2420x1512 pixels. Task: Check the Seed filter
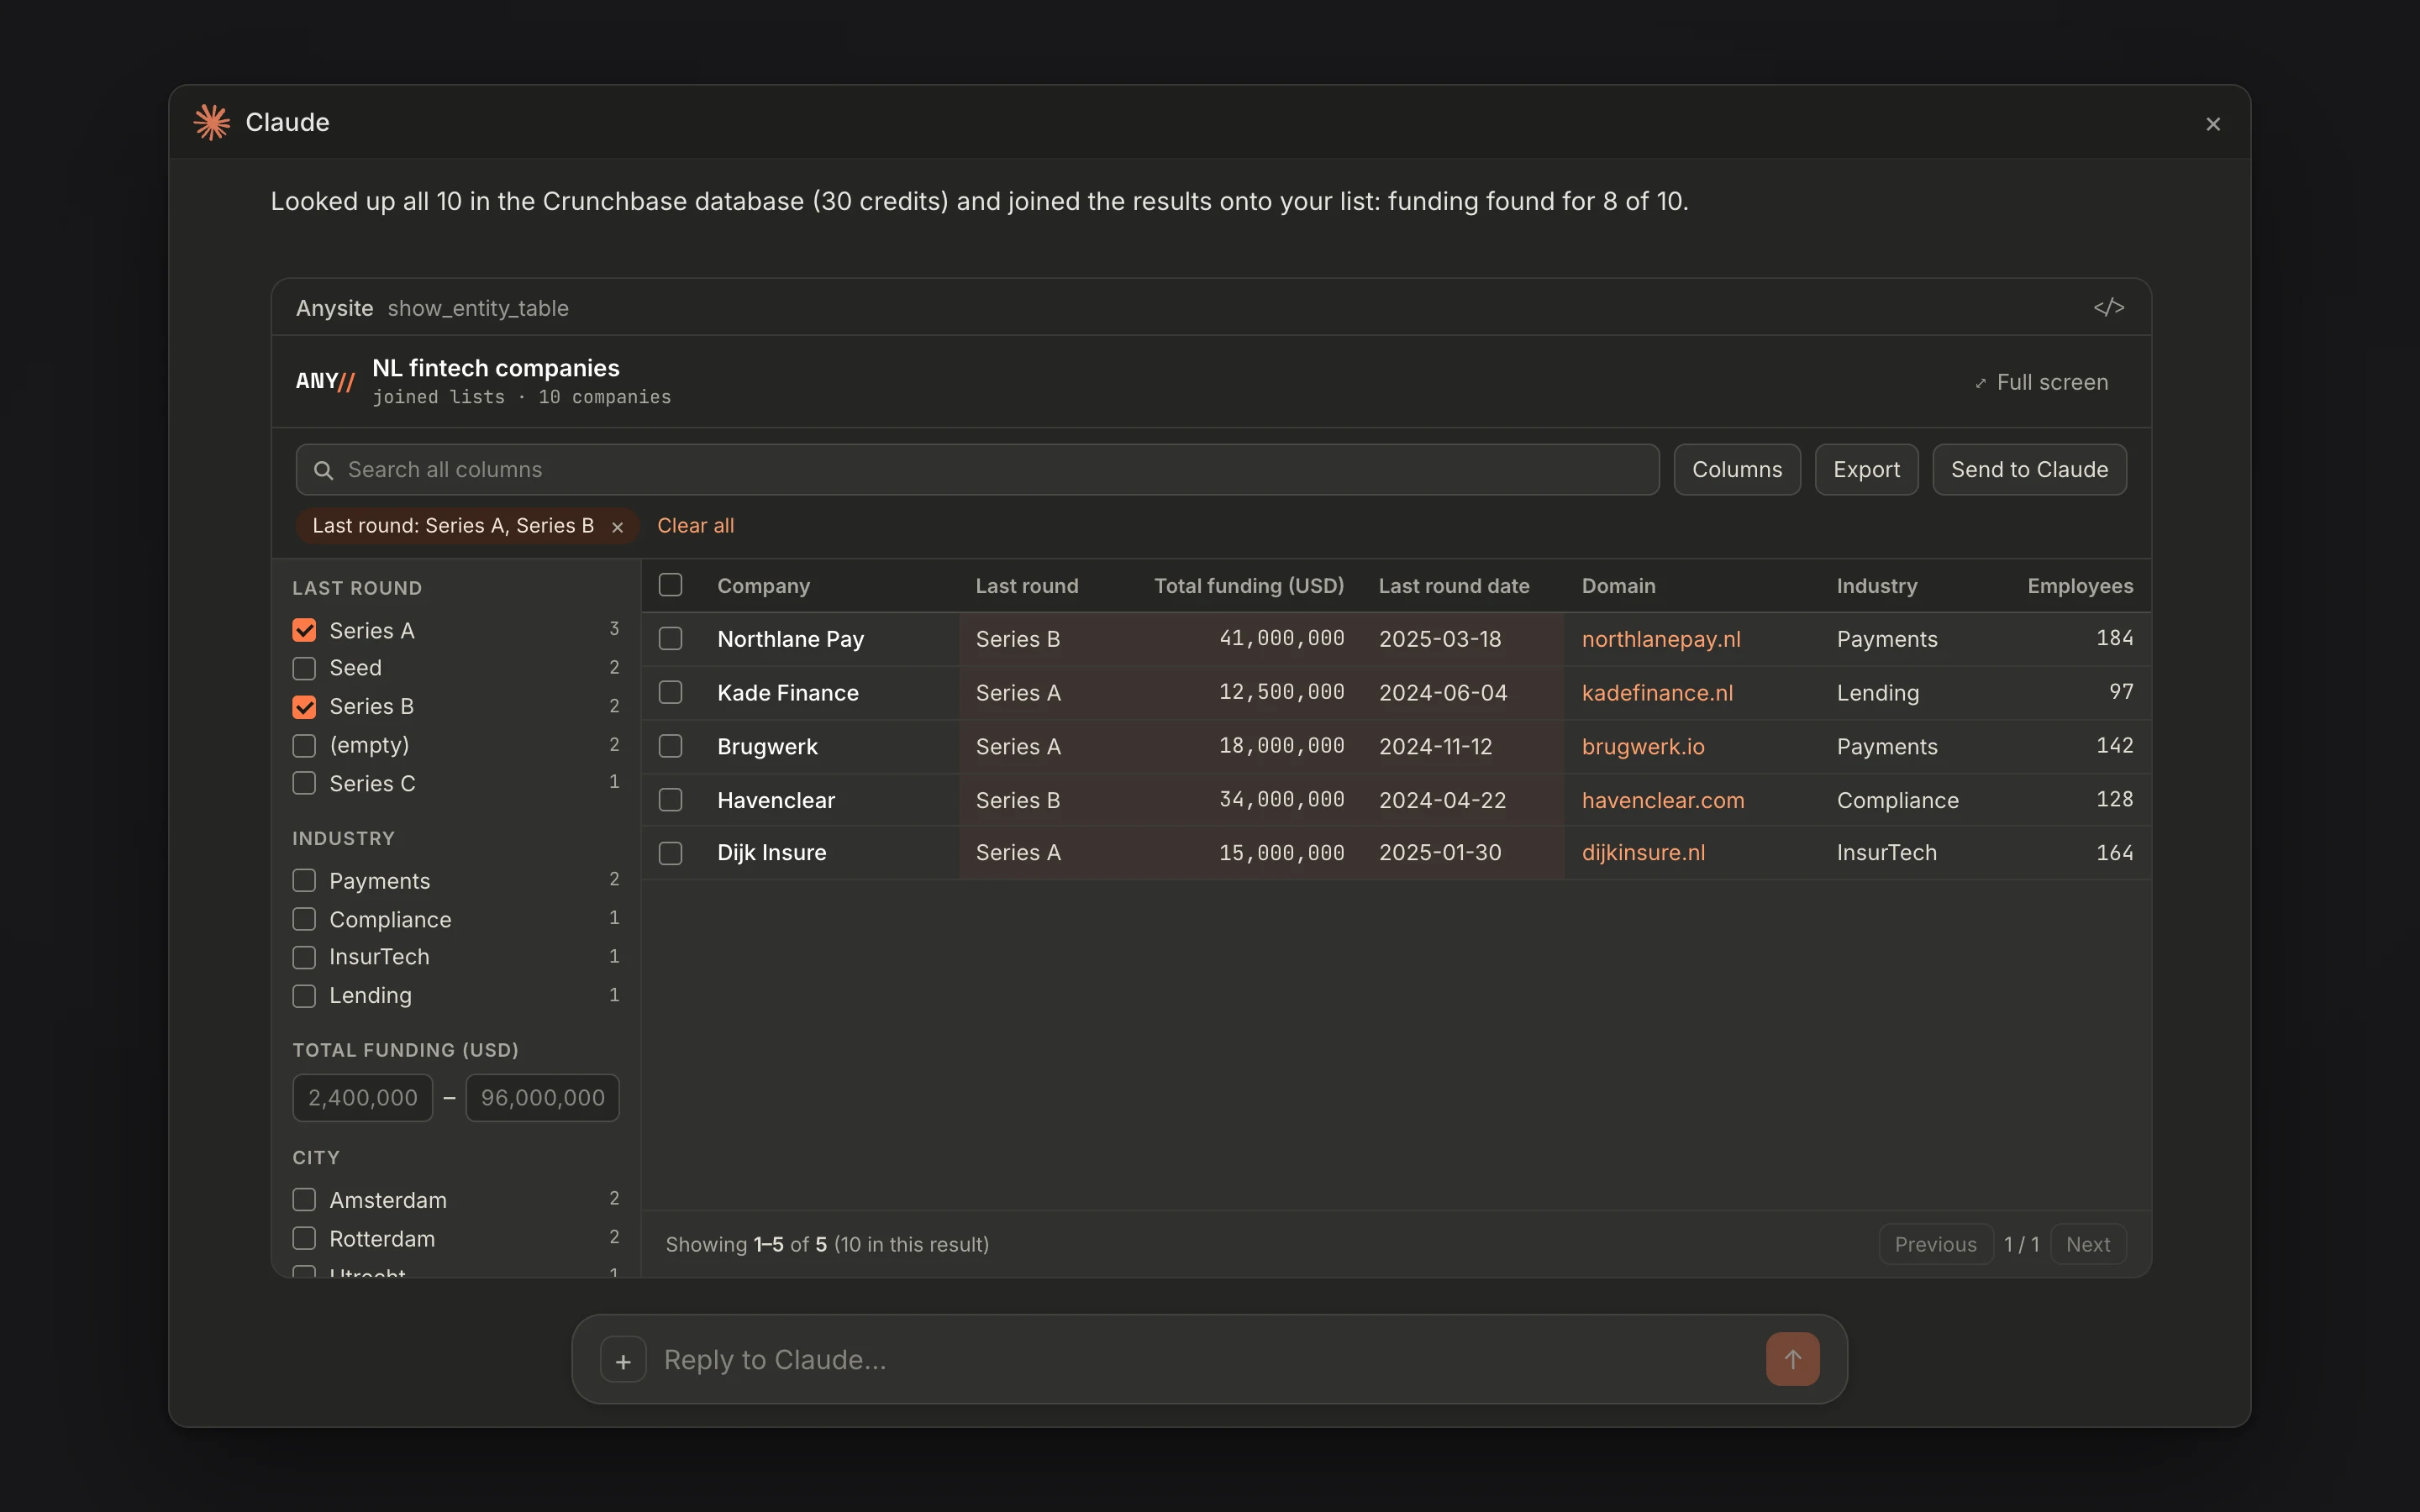[x=304, y=668]
